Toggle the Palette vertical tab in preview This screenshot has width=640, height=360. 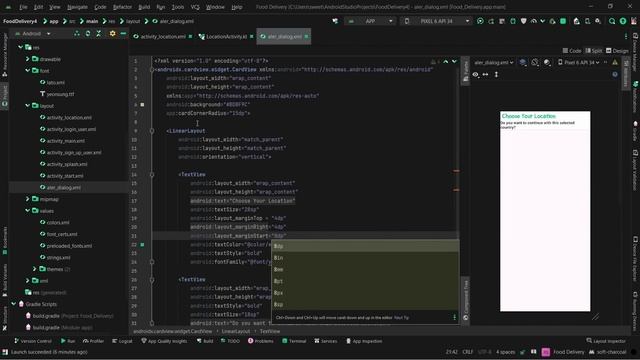pos(465,71)
